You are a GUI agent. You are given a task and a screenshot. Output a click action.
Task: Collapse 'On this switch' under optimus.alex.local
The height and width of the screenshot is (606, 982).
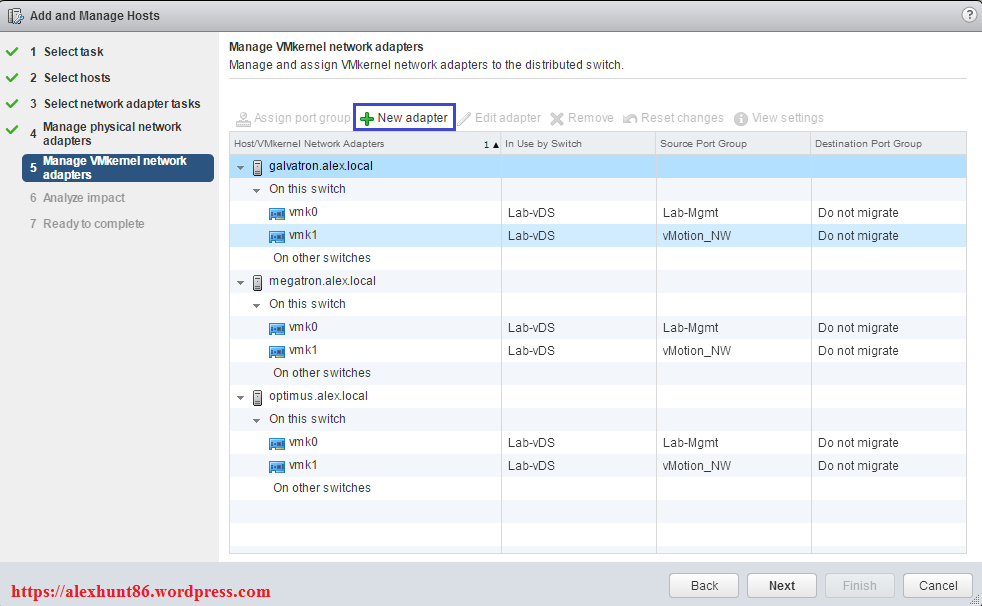(257, 420)
